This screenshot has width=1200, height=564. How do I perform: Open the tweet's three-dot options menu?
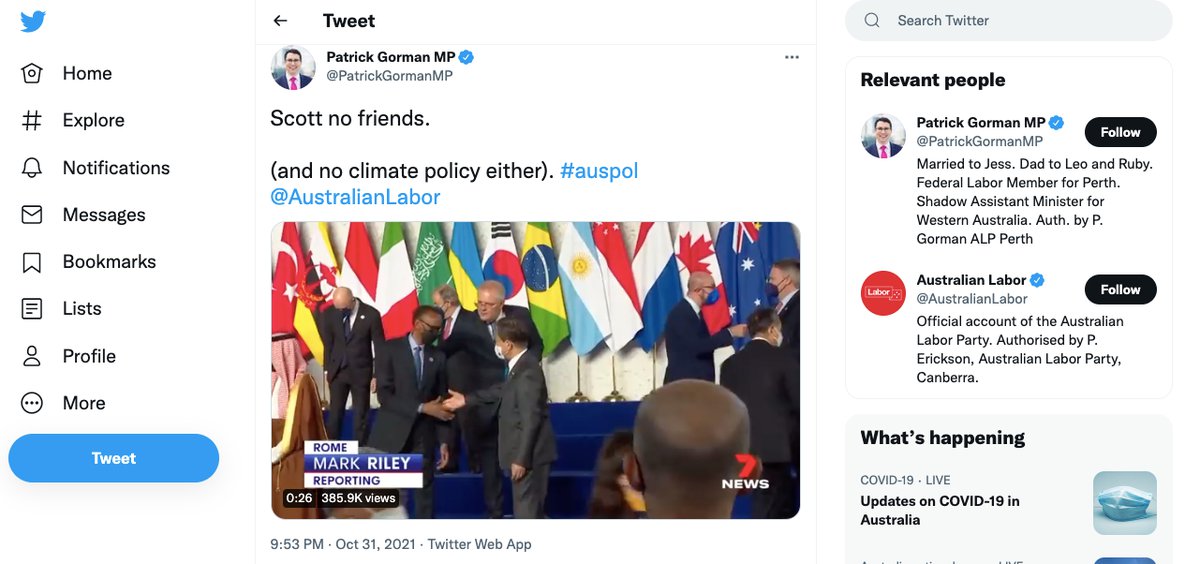coord(792,58)
